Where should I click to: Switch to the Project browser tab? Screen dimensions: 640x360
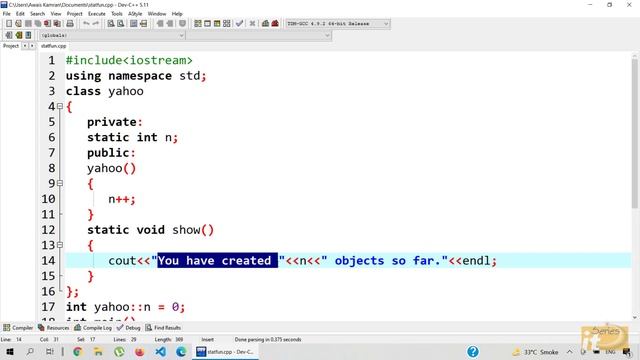tap(11, 46)
